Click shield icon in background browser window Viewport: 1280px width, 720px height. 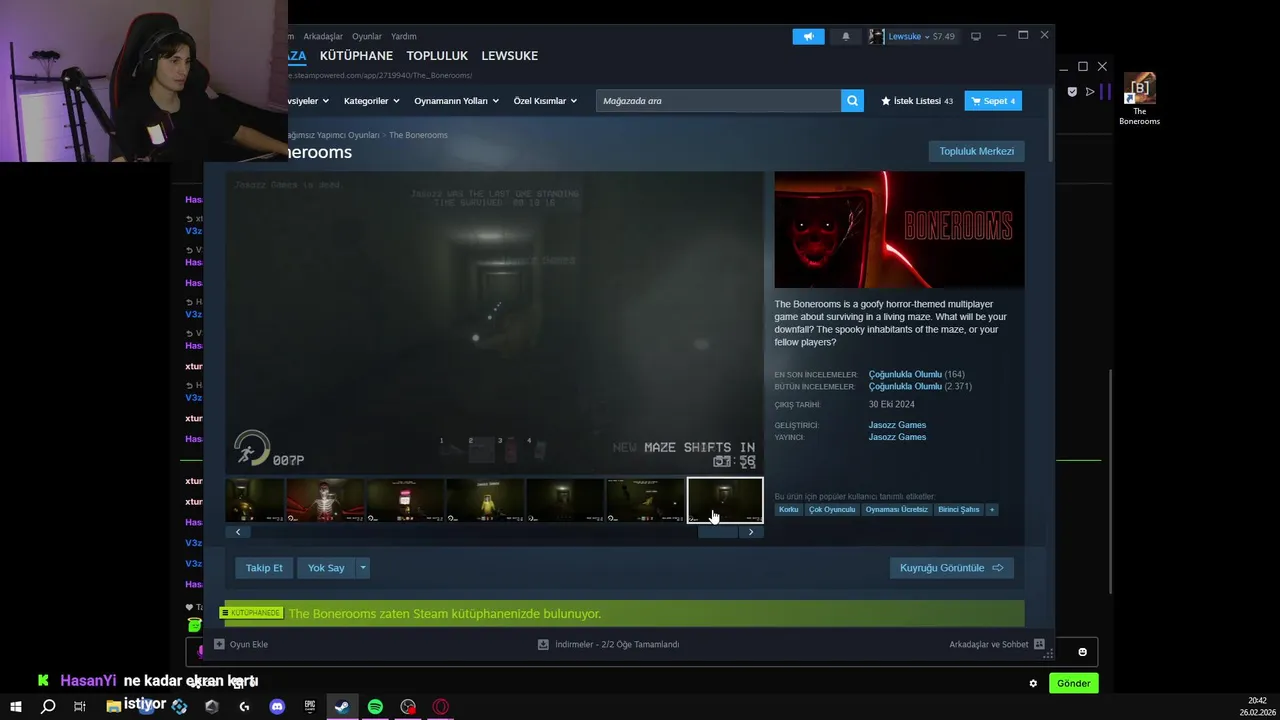pos(1072,92)
